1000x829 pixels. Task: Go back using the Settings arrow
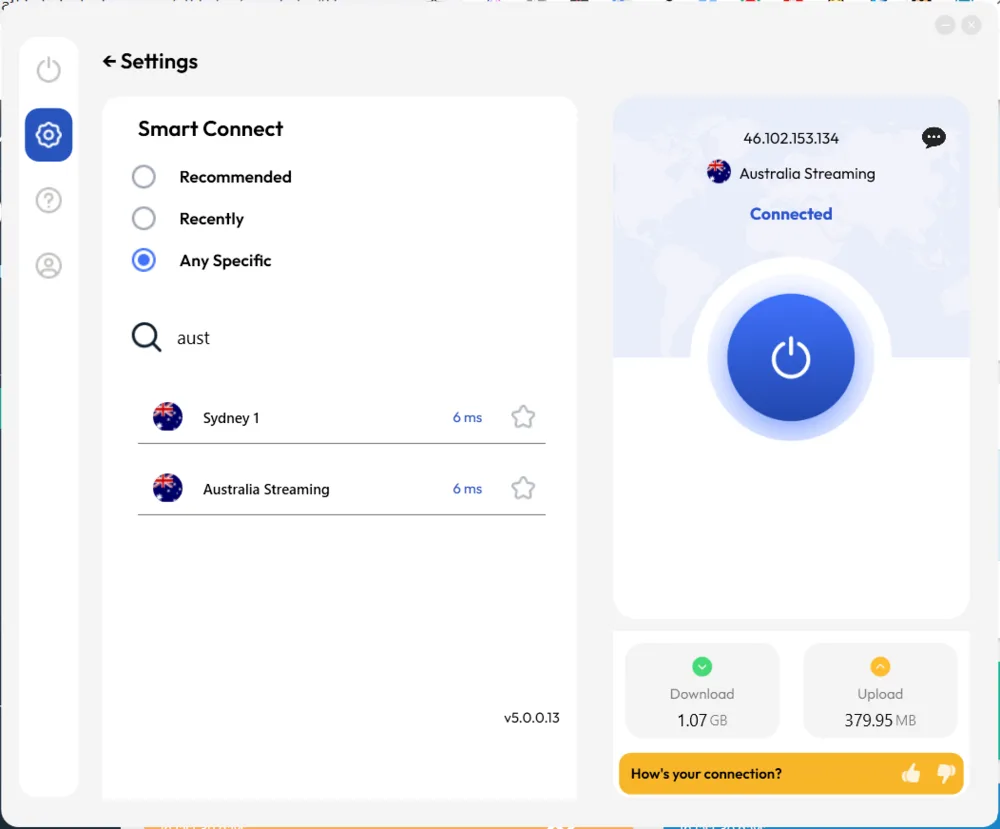click(109, 61)
